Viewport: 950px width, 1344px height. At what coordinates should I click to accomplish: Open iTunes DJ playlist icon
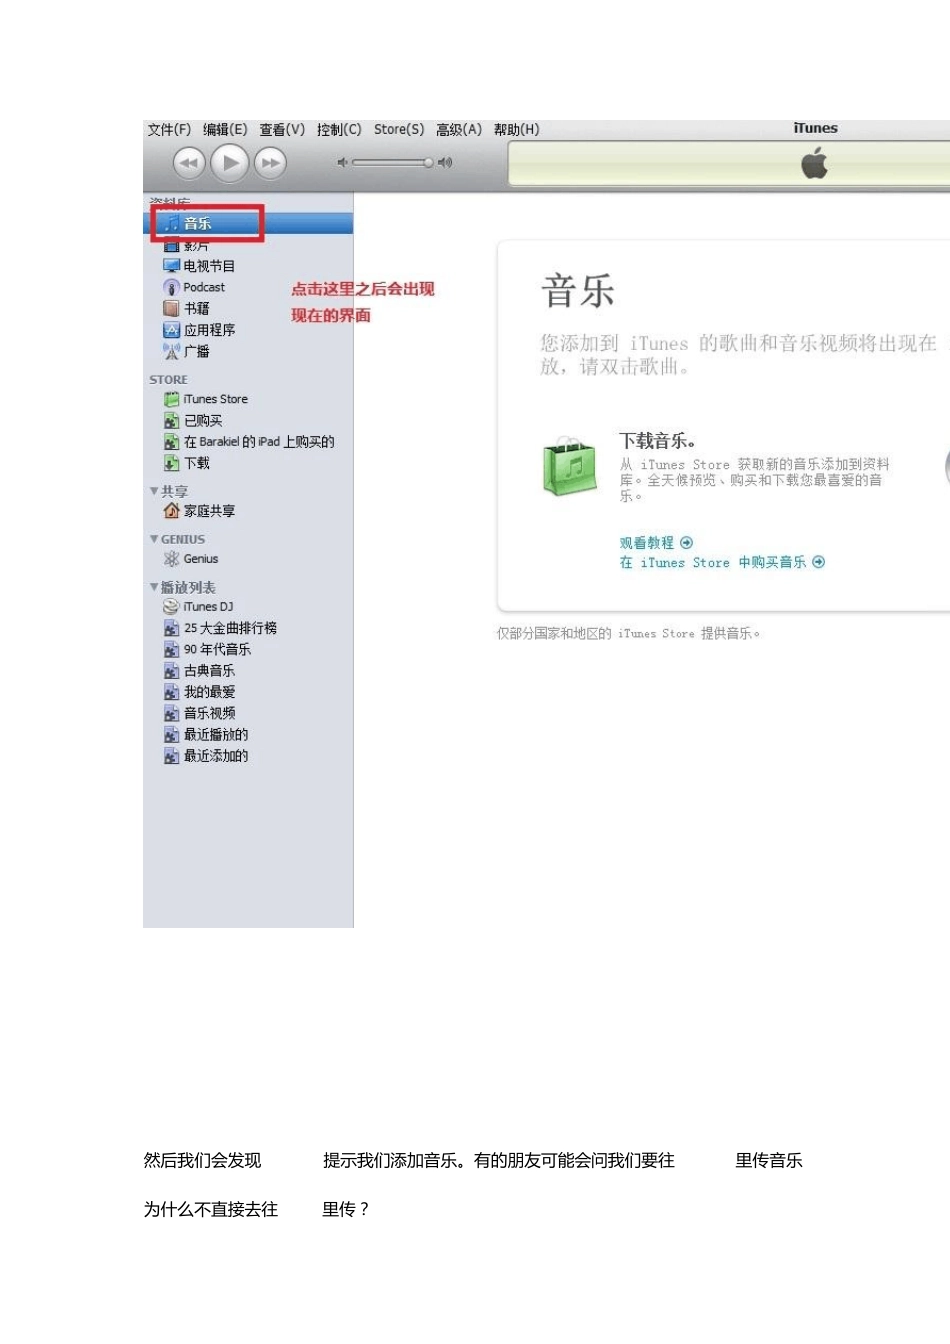(x=171, y=607)
